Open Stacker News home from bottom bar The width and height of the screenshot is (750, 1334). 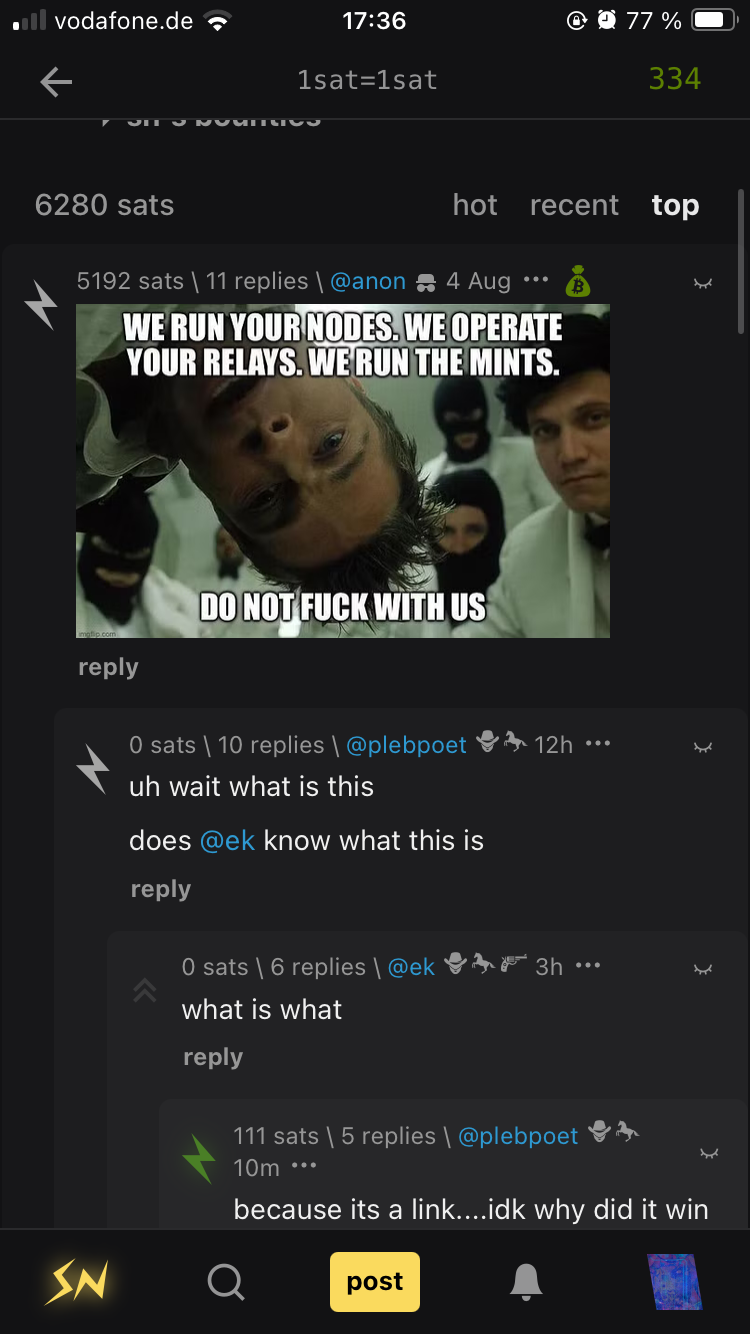point(77,1281)
